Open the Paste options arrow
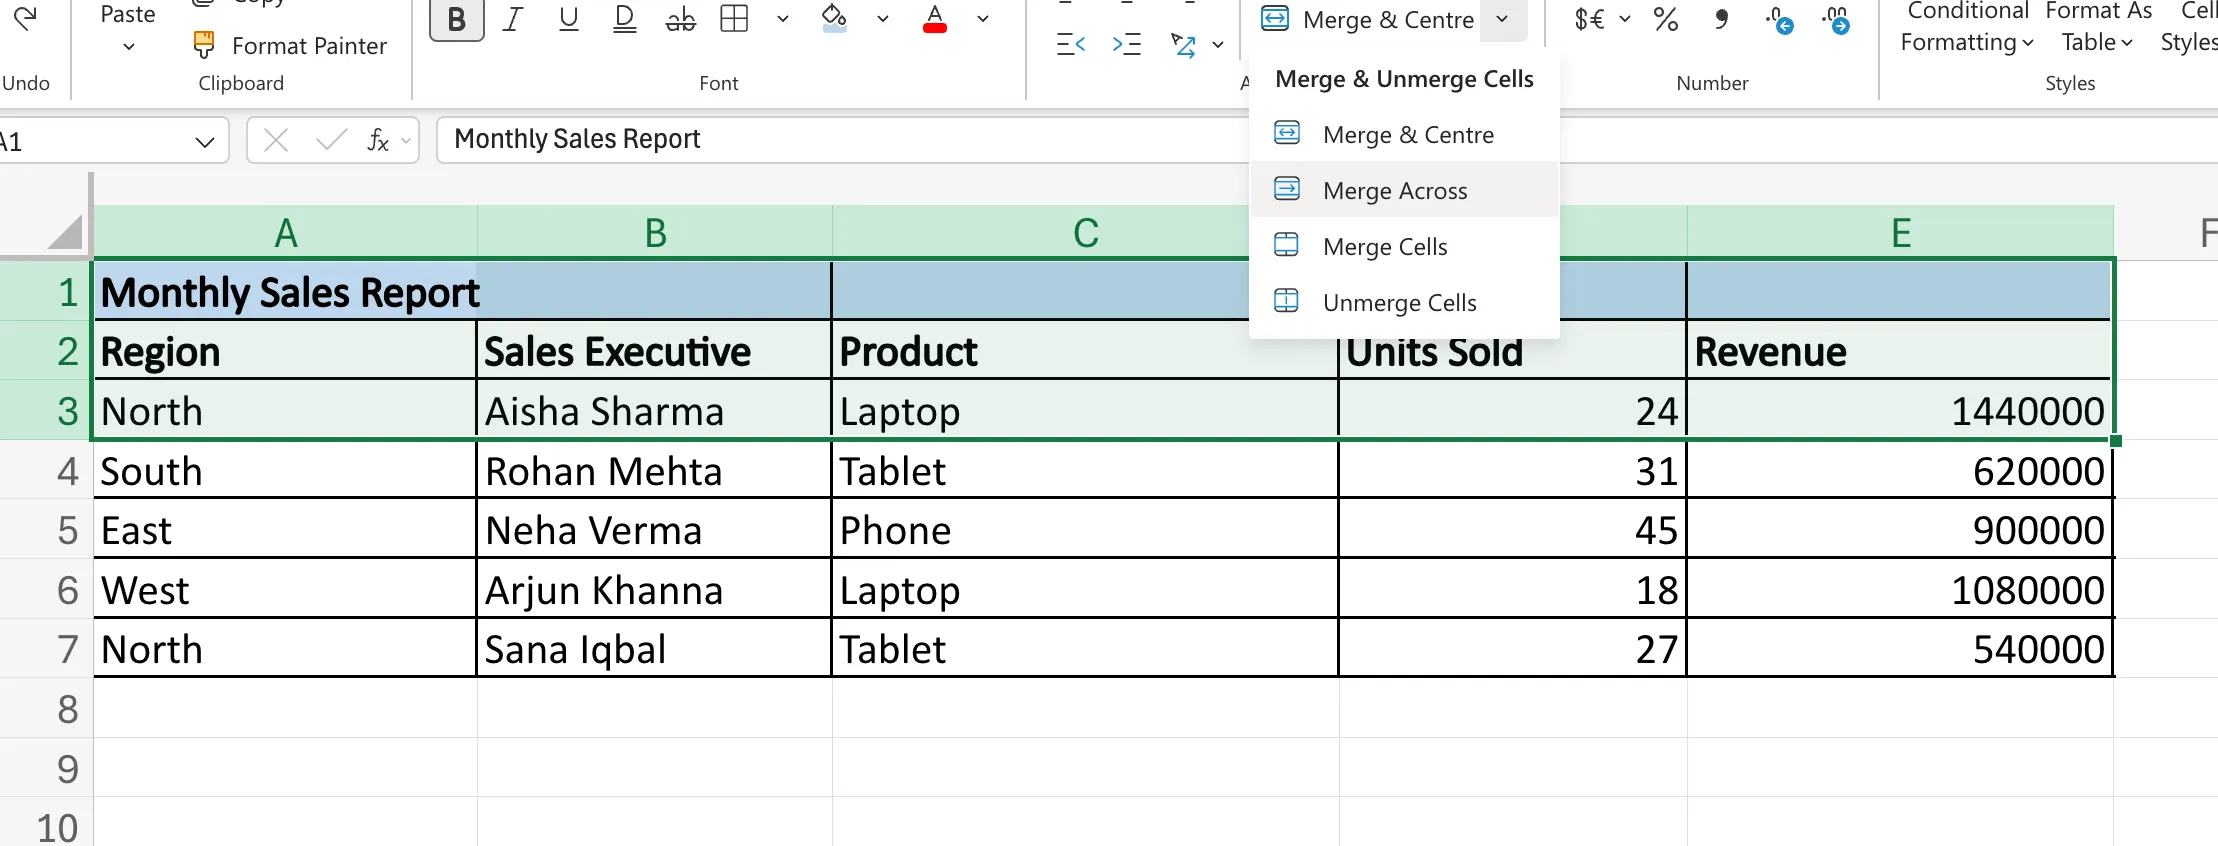 click(128, 47)
